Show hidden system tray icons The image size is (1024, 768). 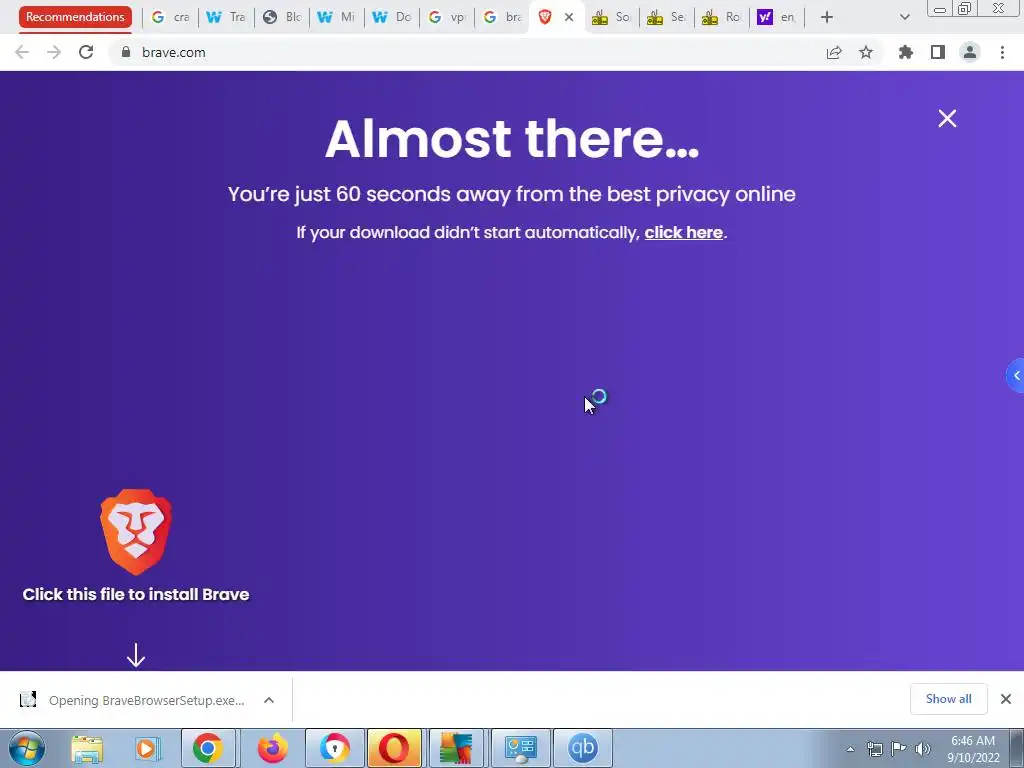click(x=850, y=749)
